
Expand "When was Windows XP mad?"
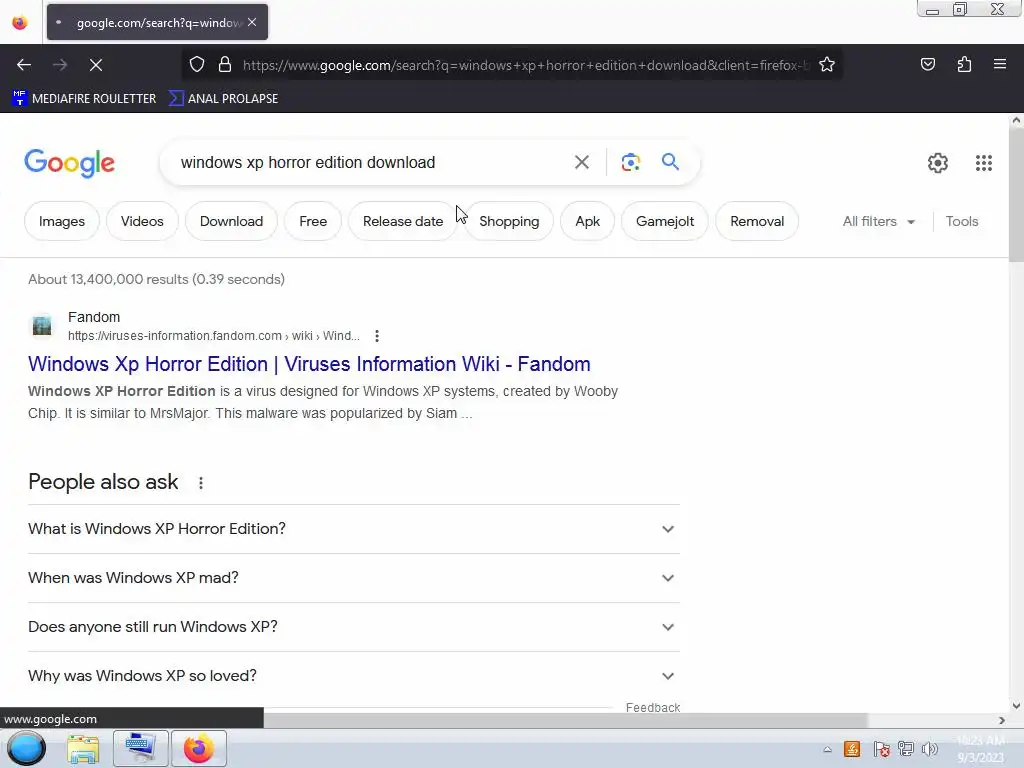tap(353, 578)
